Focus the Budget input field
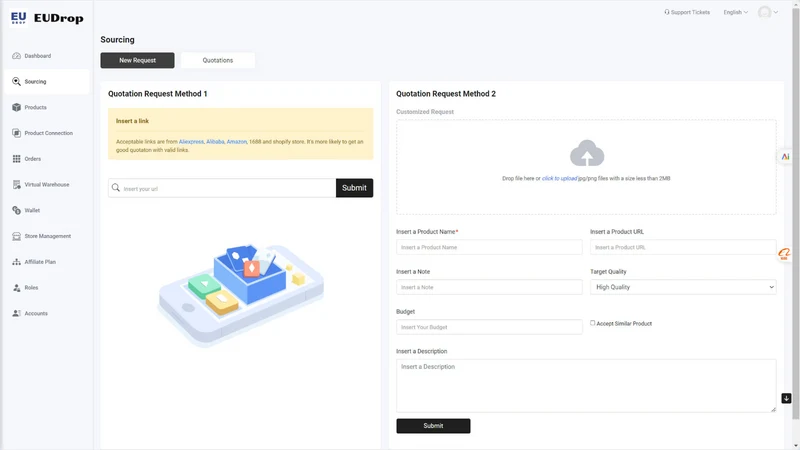Image resolution: width=800 pixels, height=450 pixels. (489, 327)
